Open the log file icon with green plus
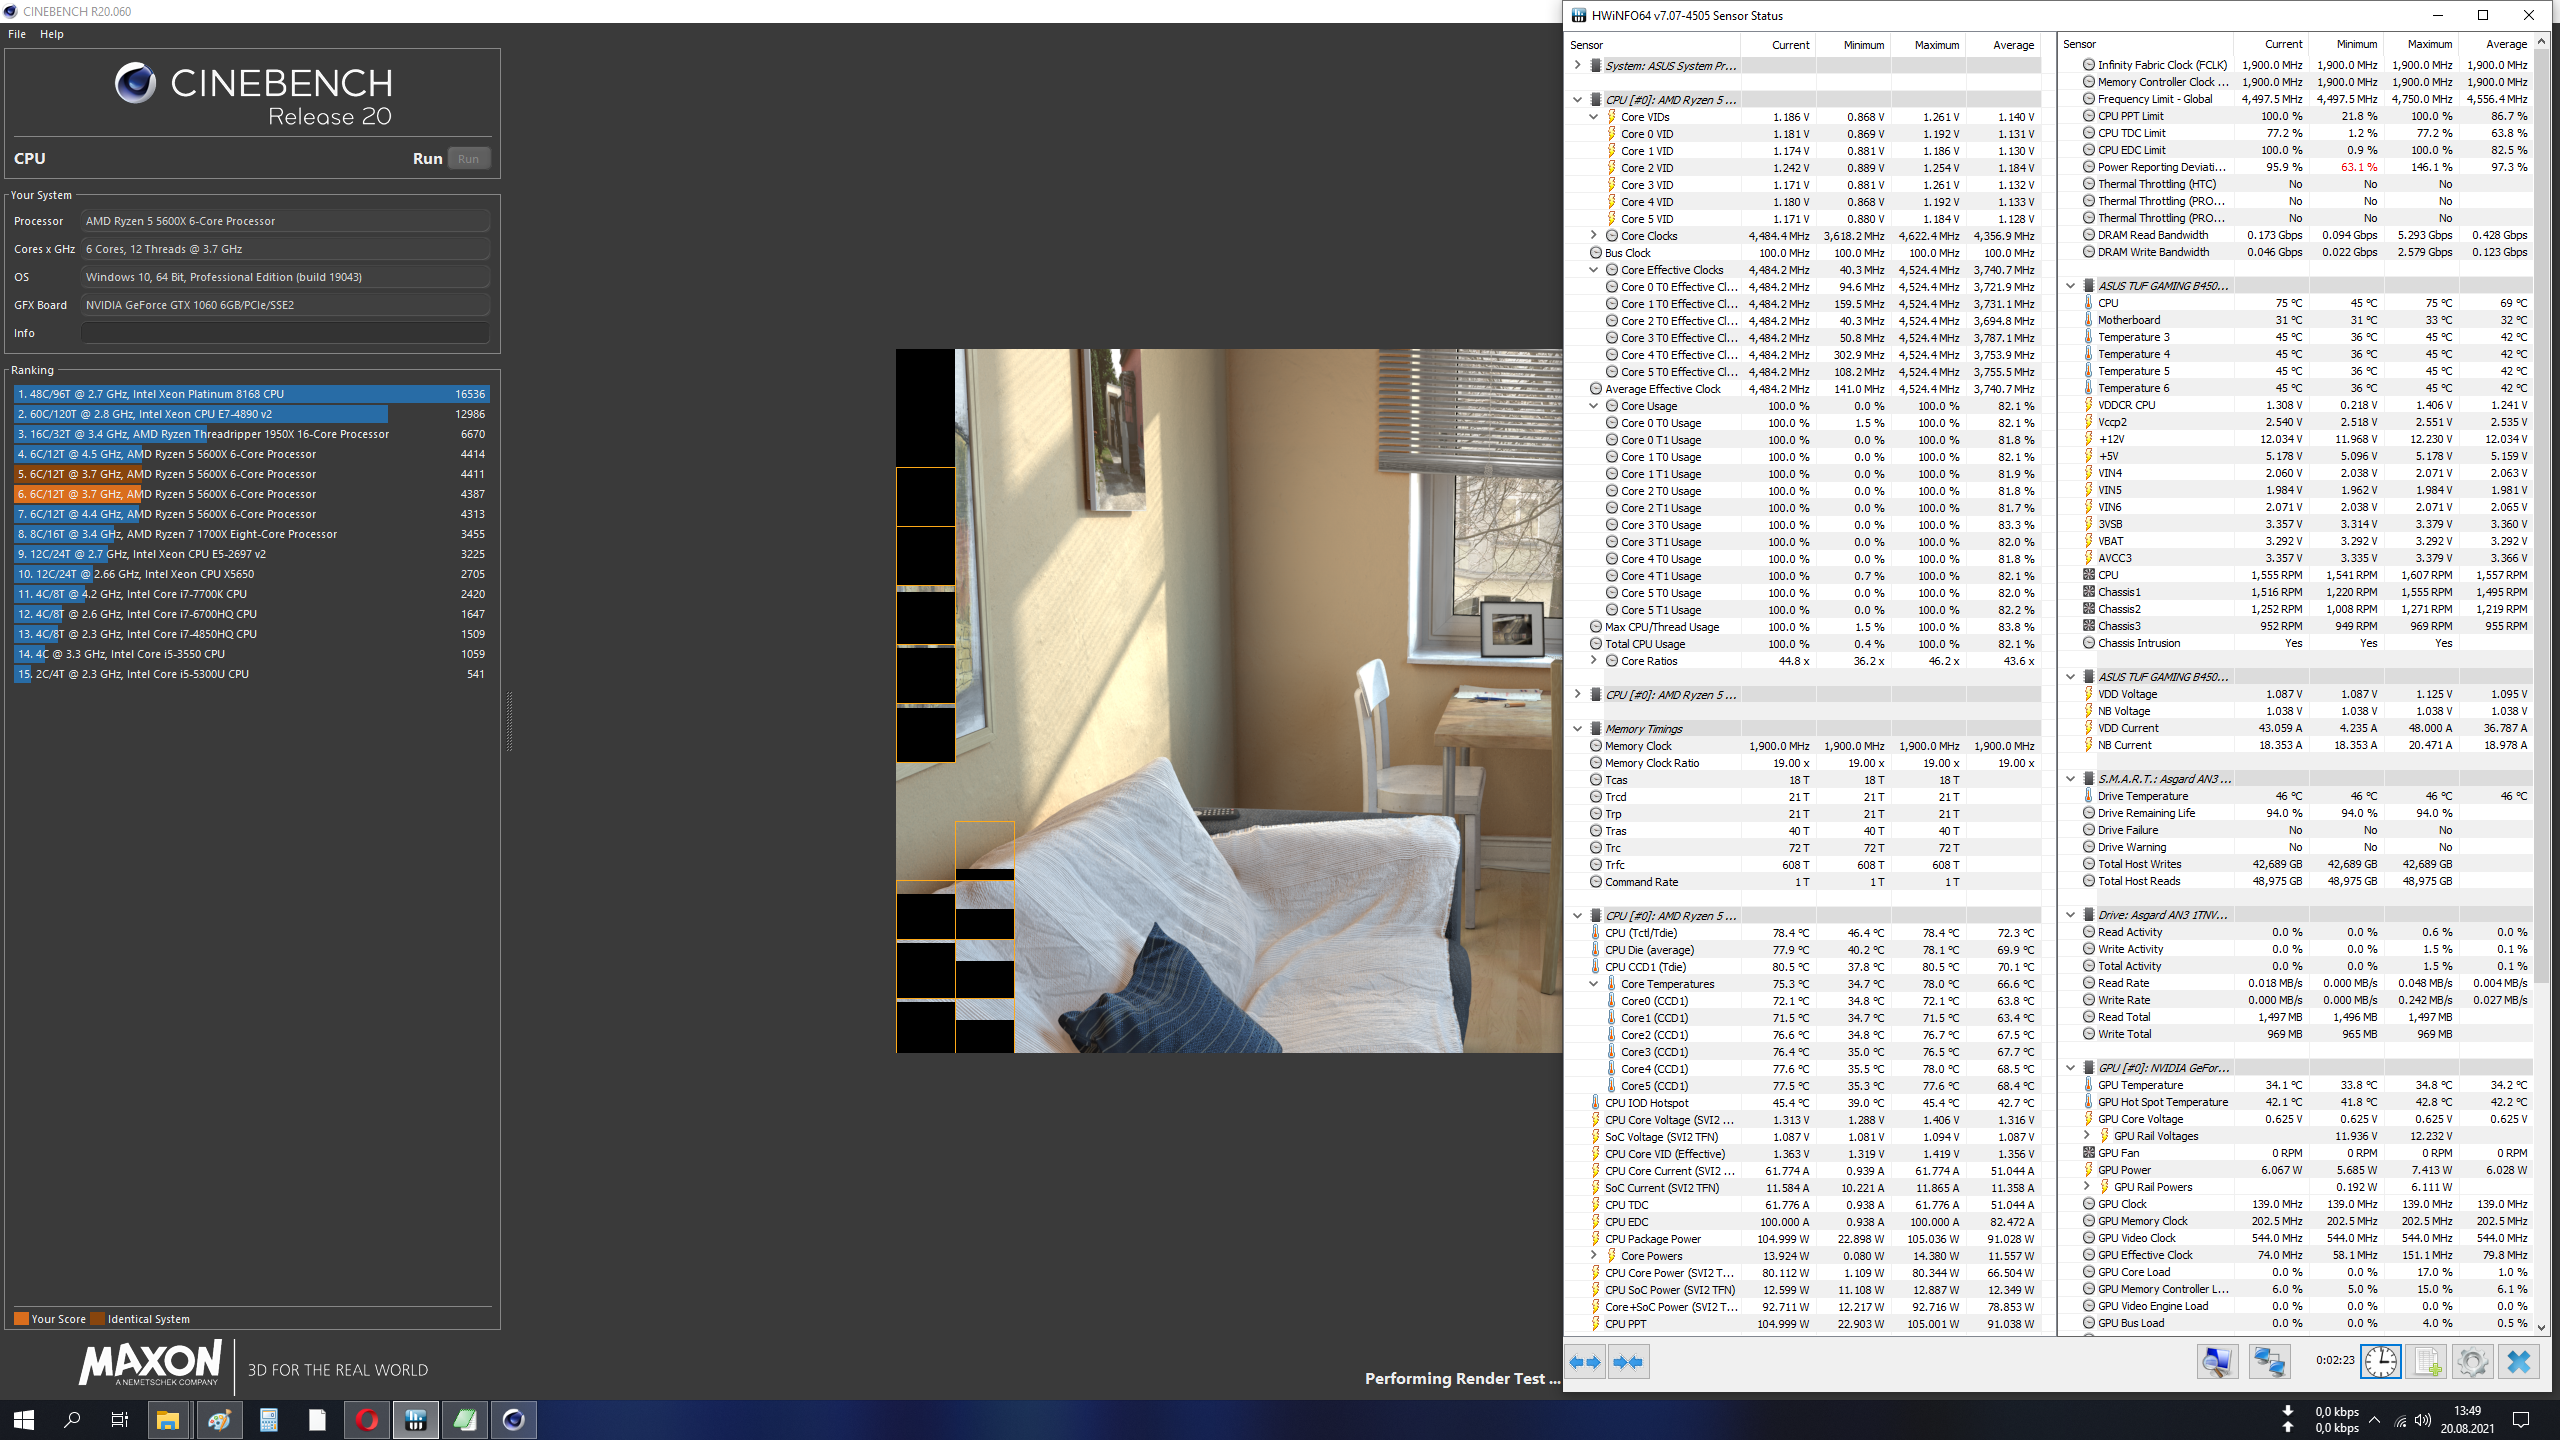 tap(2426, 1362)
